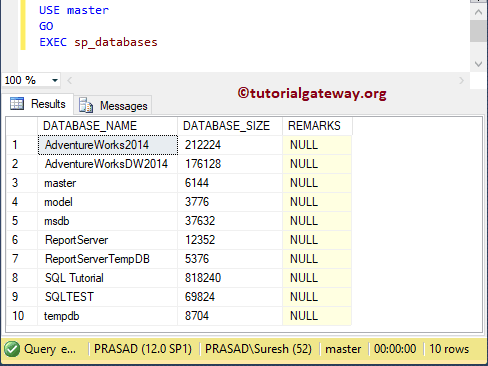Click the horizontal scroll right arrow
Image resolution: width=488 pixels, height=366 pixels.
coord(462,80)
